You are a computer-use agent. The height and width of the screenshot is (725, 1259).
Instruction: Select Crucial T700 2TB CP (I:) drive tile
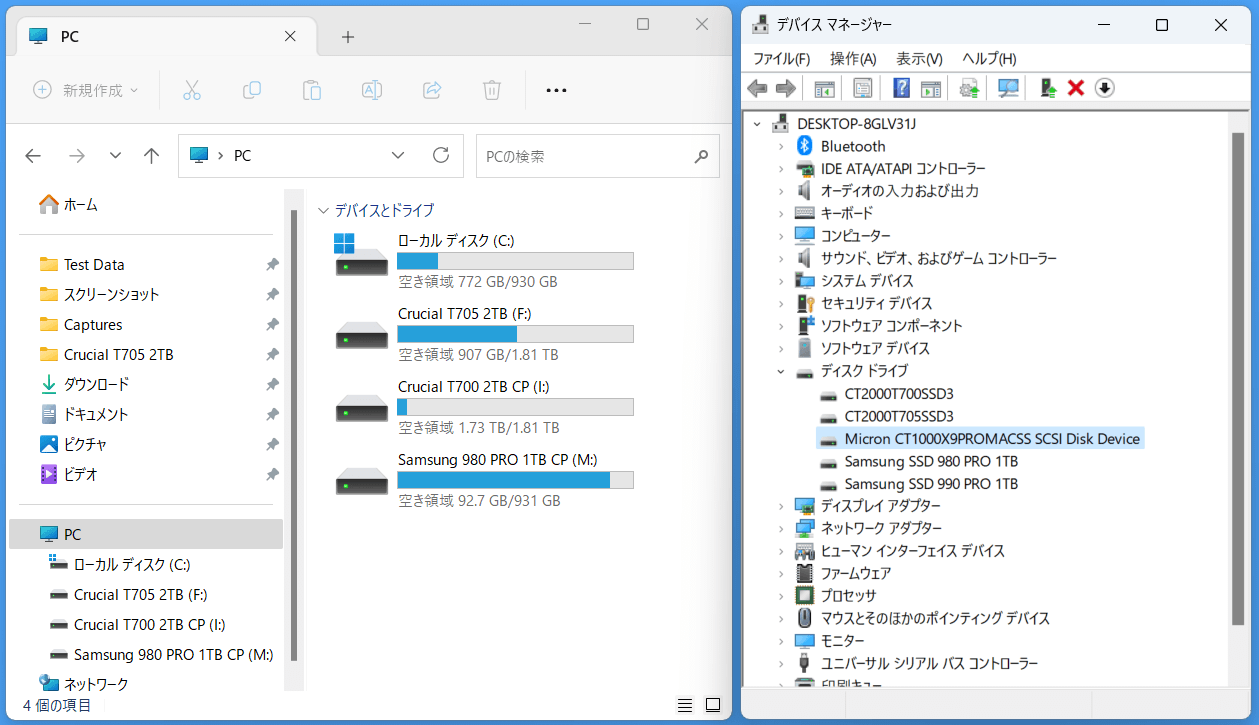click(x=484, y=407)
